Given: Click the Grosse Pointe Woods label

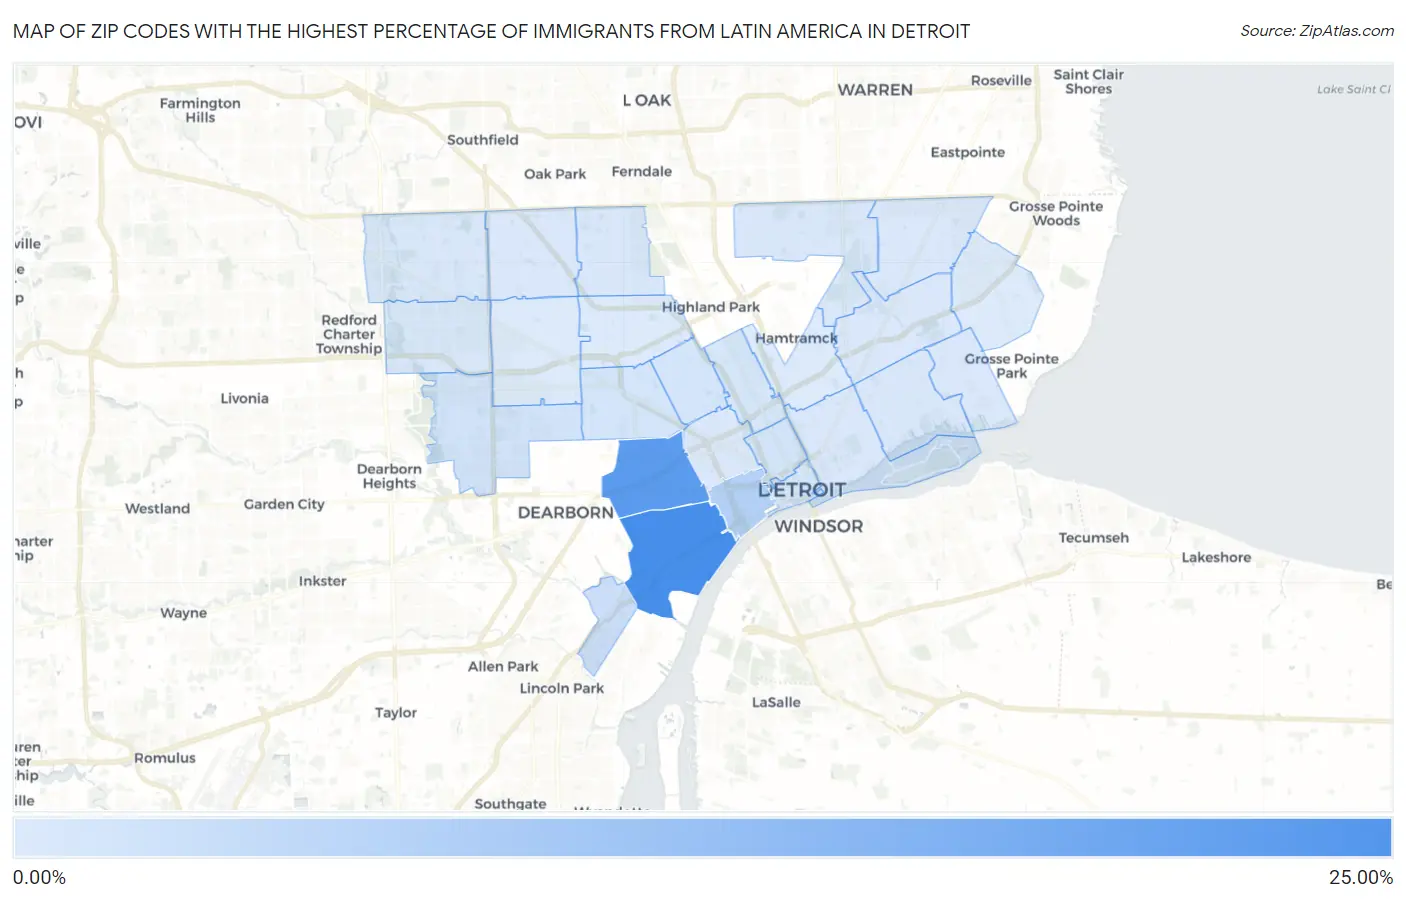Looking at the screenshot, I should [1056, 213].
